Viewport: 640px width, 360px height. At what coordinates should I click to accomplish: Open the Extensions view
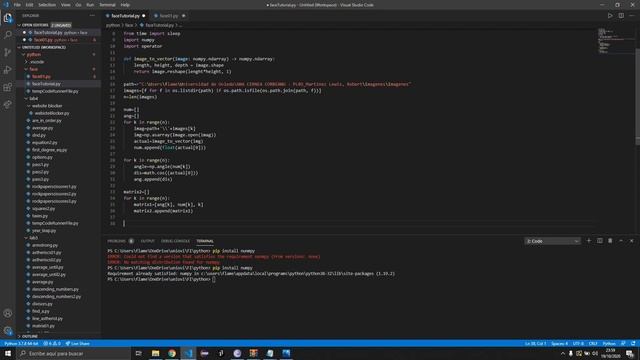point(8,87)
